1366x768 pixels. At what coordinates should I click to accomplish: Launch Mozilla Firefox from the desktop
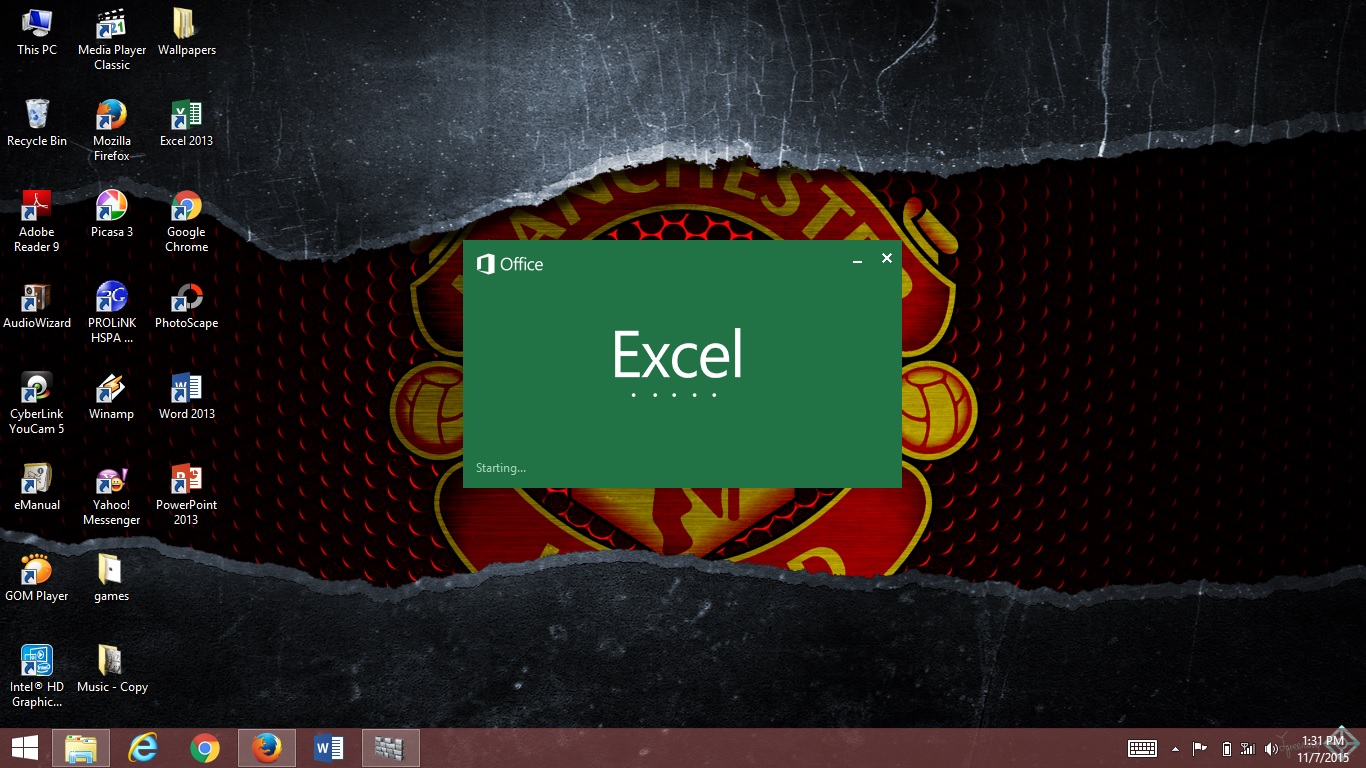[x=111, y=115]
